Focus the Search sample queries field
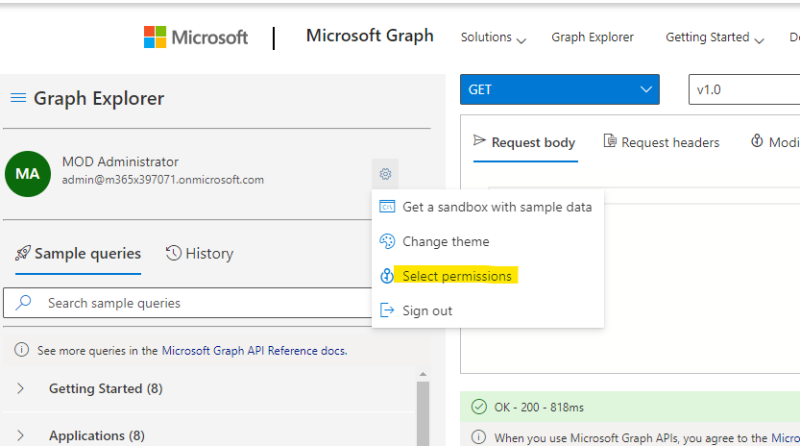This screenshot has width=800, height=446. pos(188,303)
